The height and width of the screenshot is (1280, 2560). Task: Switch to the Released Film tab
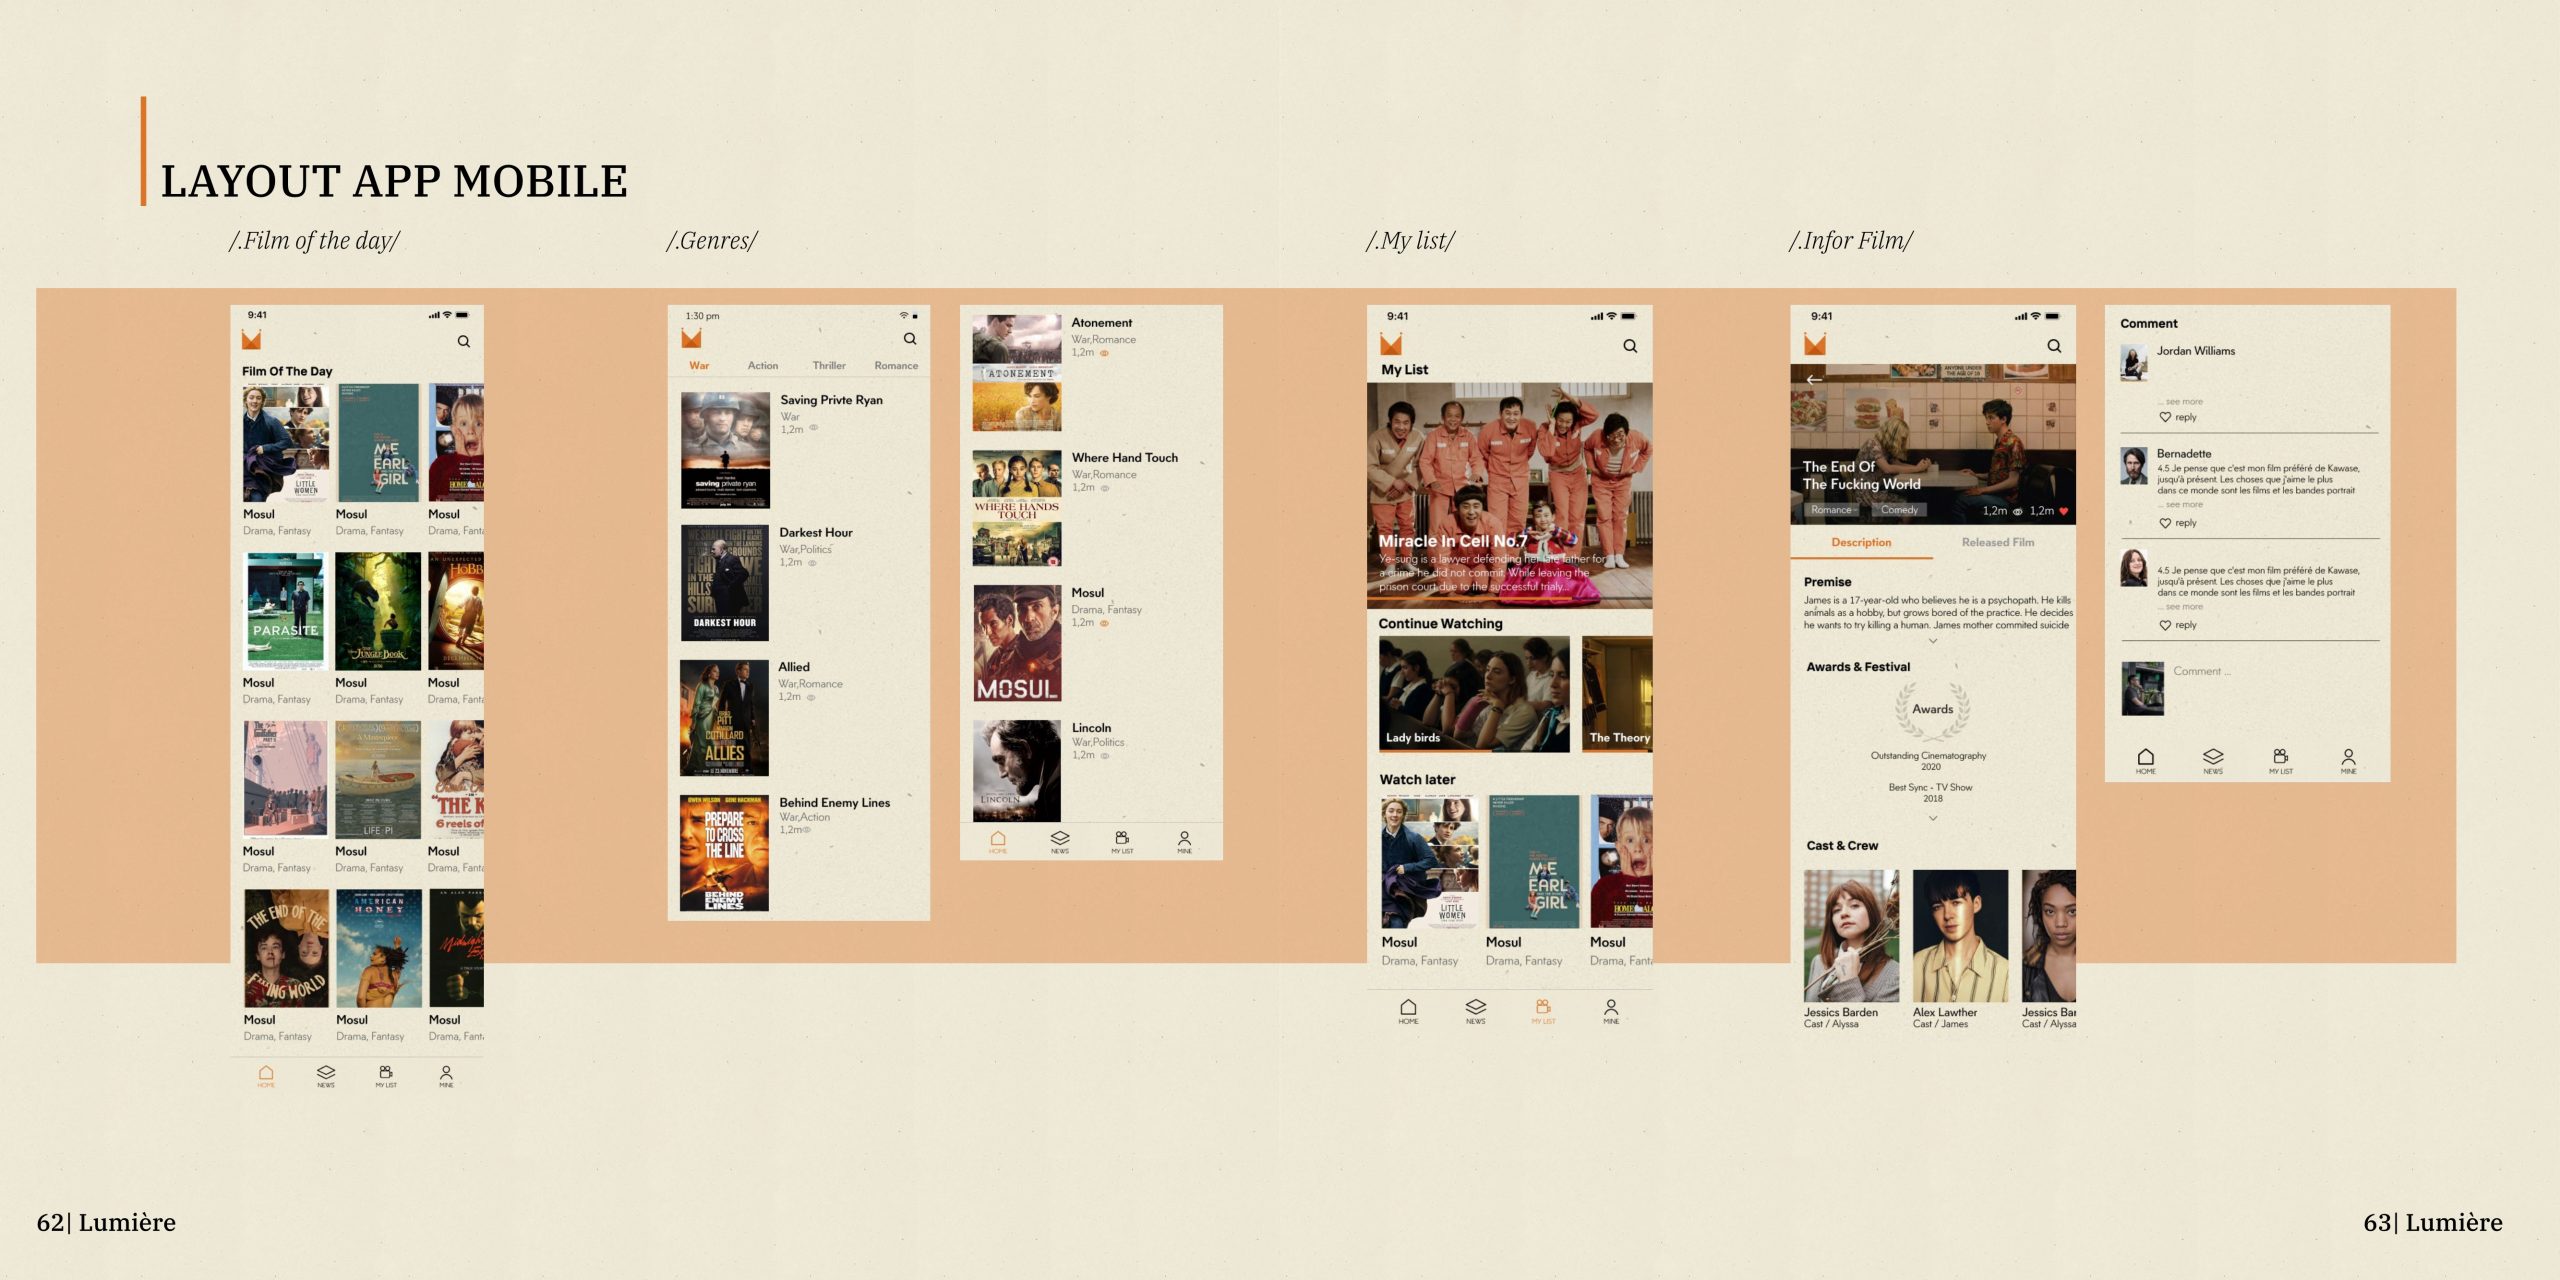pos(1998,543)
